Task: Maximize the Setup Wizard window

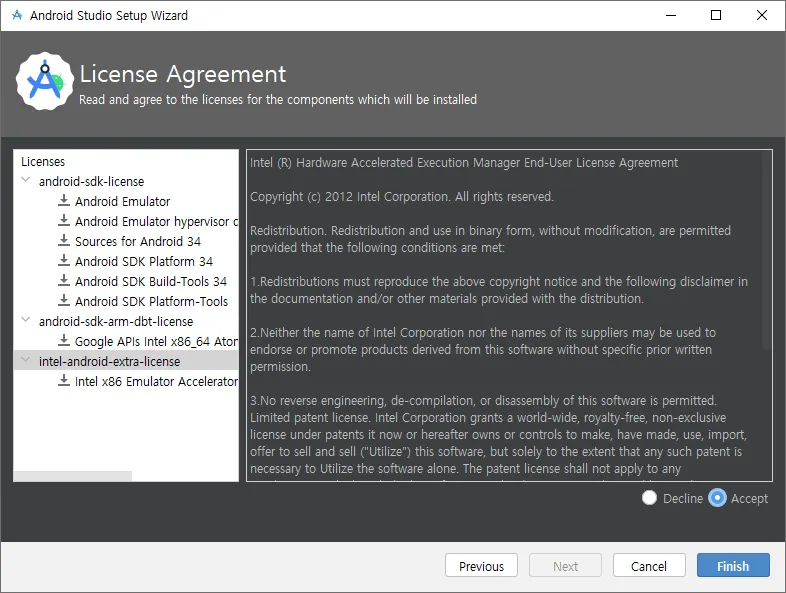Action: (716, 15)
